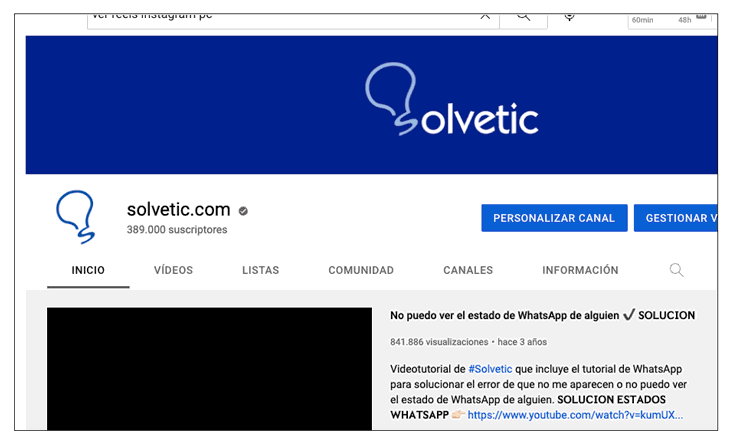Switch to the Vídeos tab
The width and height of the screenshot is (730, 442).
173,270
